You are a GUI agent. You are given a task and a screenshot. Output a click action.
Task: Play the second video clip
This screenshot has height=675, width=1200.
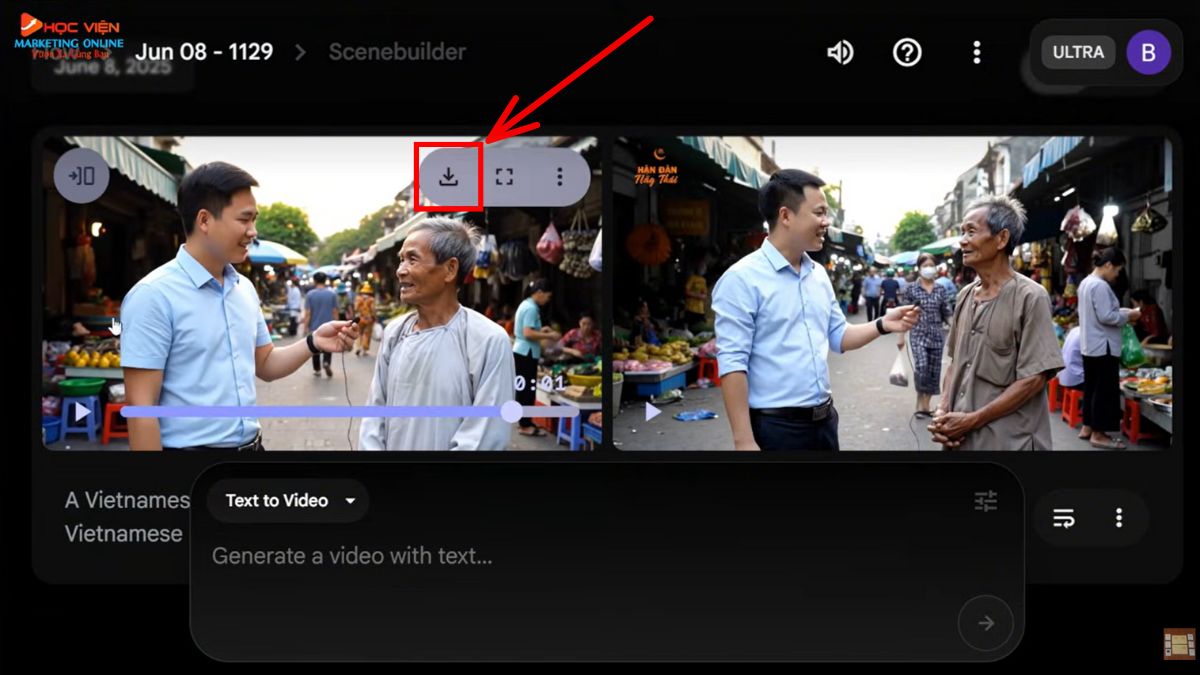[x=653, y=411]
